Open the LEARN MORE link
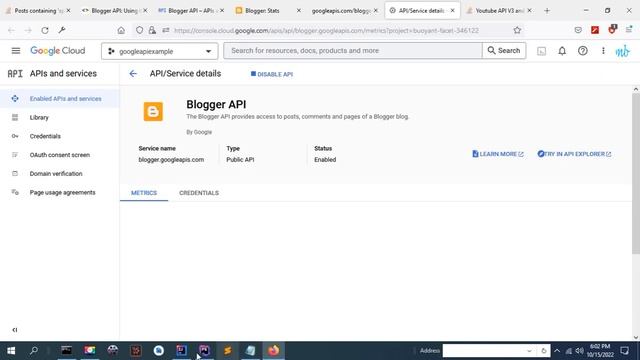Image resolution: width=640 pixels, height=360 pixels. point(498,154)
